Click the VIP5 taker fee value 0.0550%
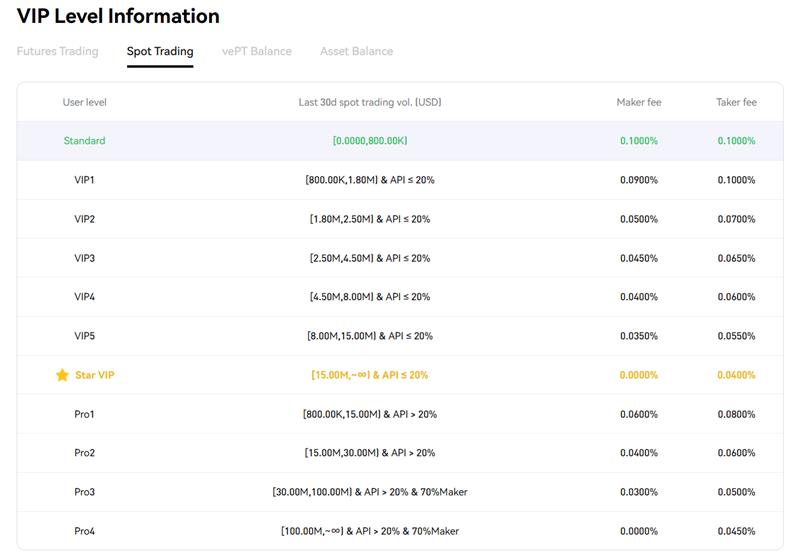 point(736,336)
